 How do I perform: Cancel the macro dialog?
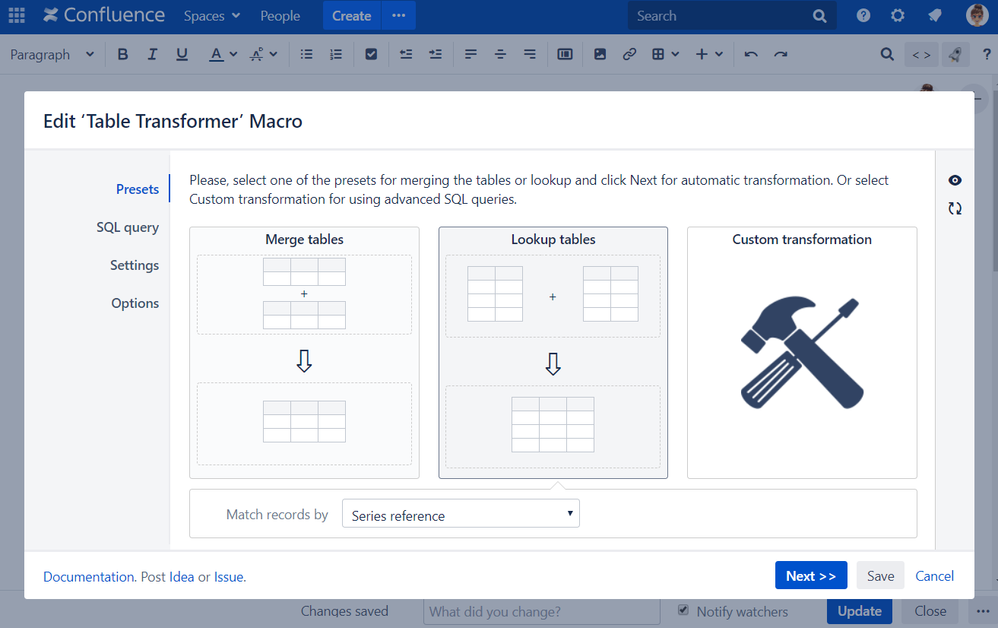[934, 575]
